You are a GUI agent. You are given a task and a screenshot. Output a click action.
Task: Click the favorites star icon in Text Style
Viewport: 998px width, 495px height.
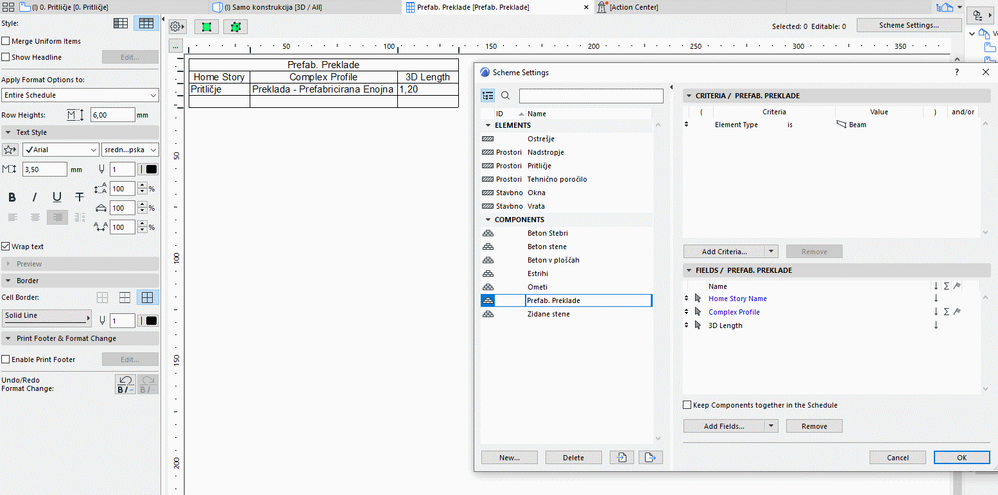pyautogui.click(x=10, y=150)
